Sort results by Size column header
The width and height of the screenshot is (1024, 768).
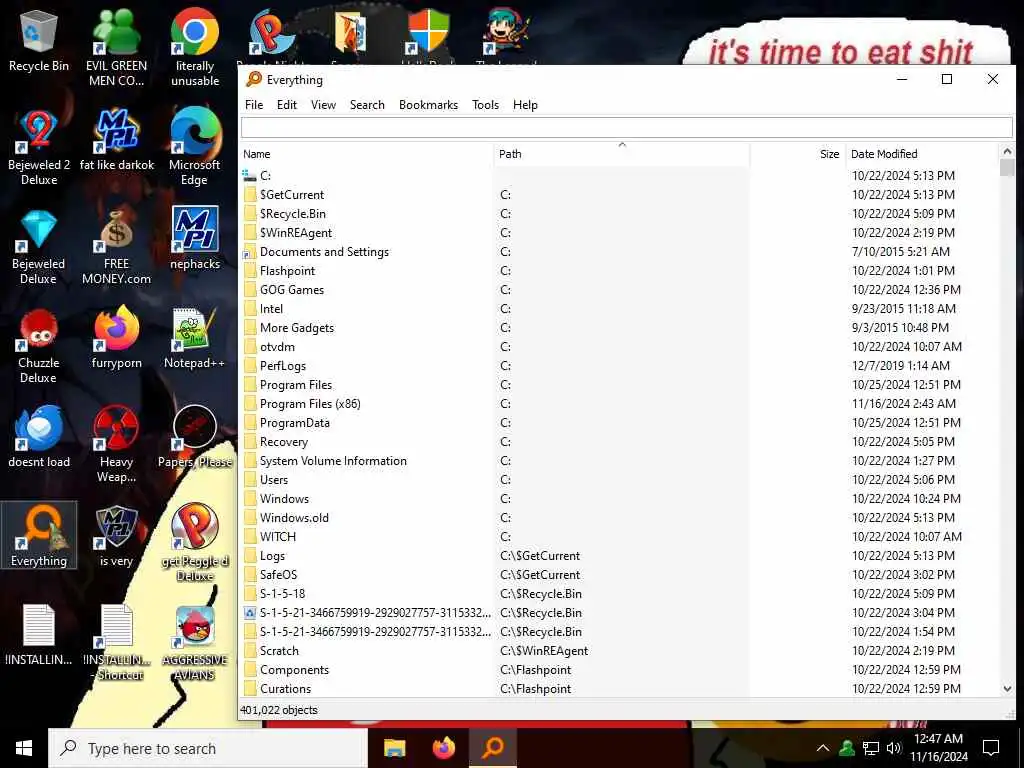(x=798, y=154)
